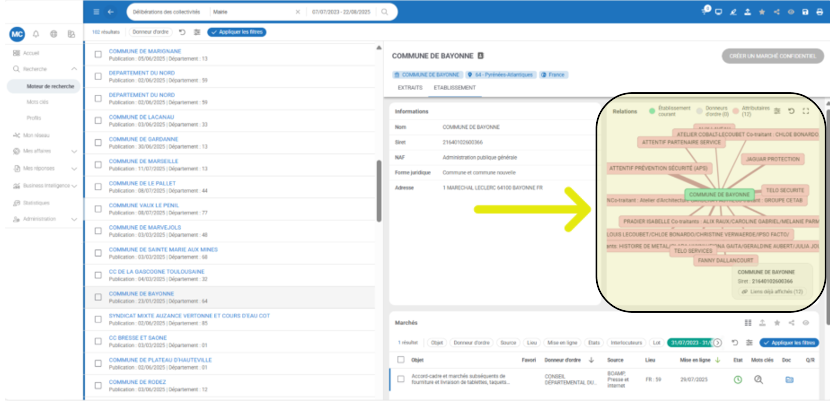Open the hamburger menu in the top bar
The height and width of the screenshot is (405, 830).
click(x=96, y=11)
